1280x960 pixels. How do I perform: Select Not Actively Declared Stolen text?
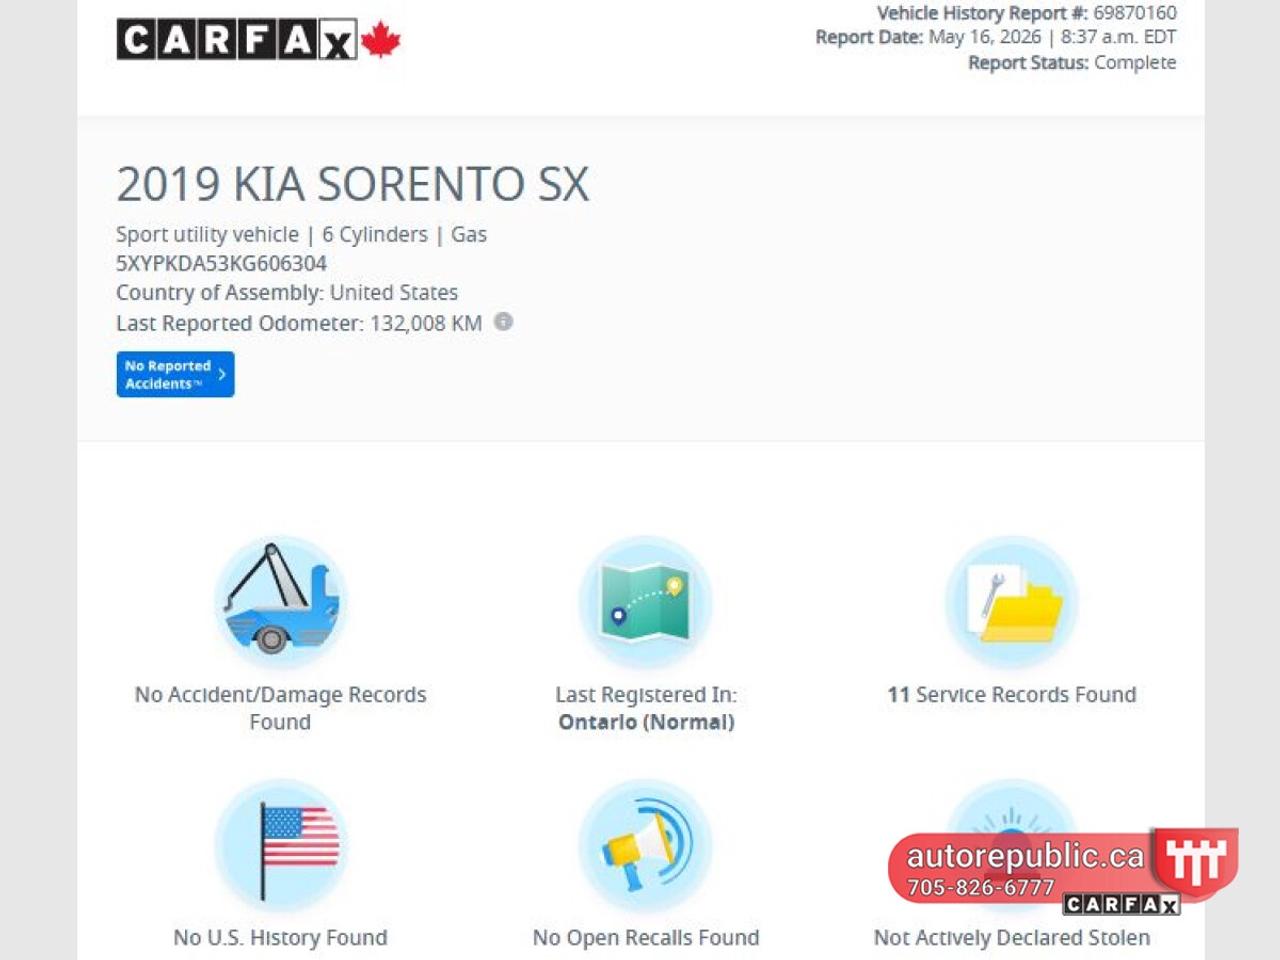coord(1012,938)
